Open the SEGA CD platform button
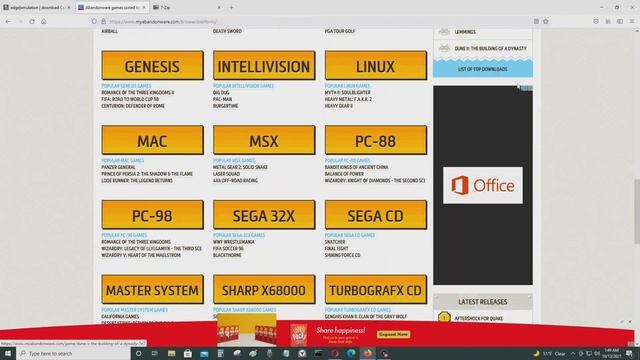 coord(376,215)
